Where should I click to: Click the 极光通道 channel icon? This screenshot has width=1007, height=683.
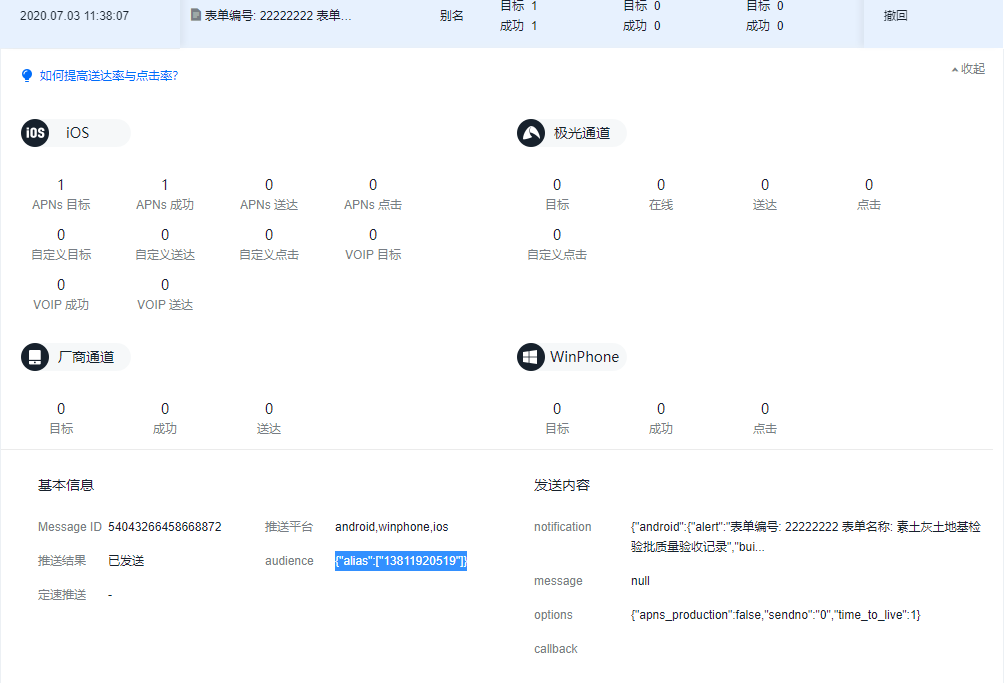531,133
